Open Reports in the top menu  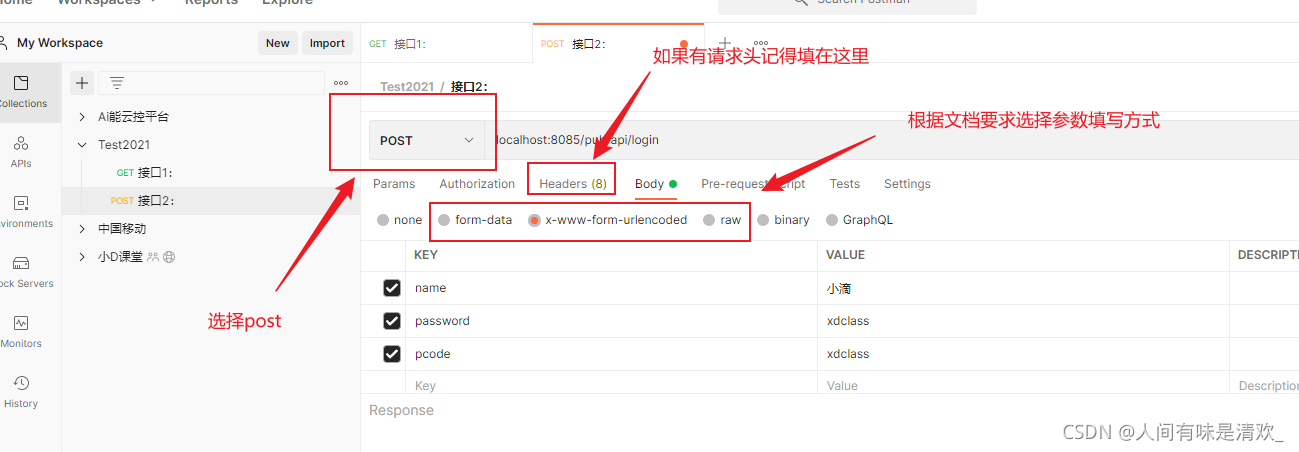[212, 2]
